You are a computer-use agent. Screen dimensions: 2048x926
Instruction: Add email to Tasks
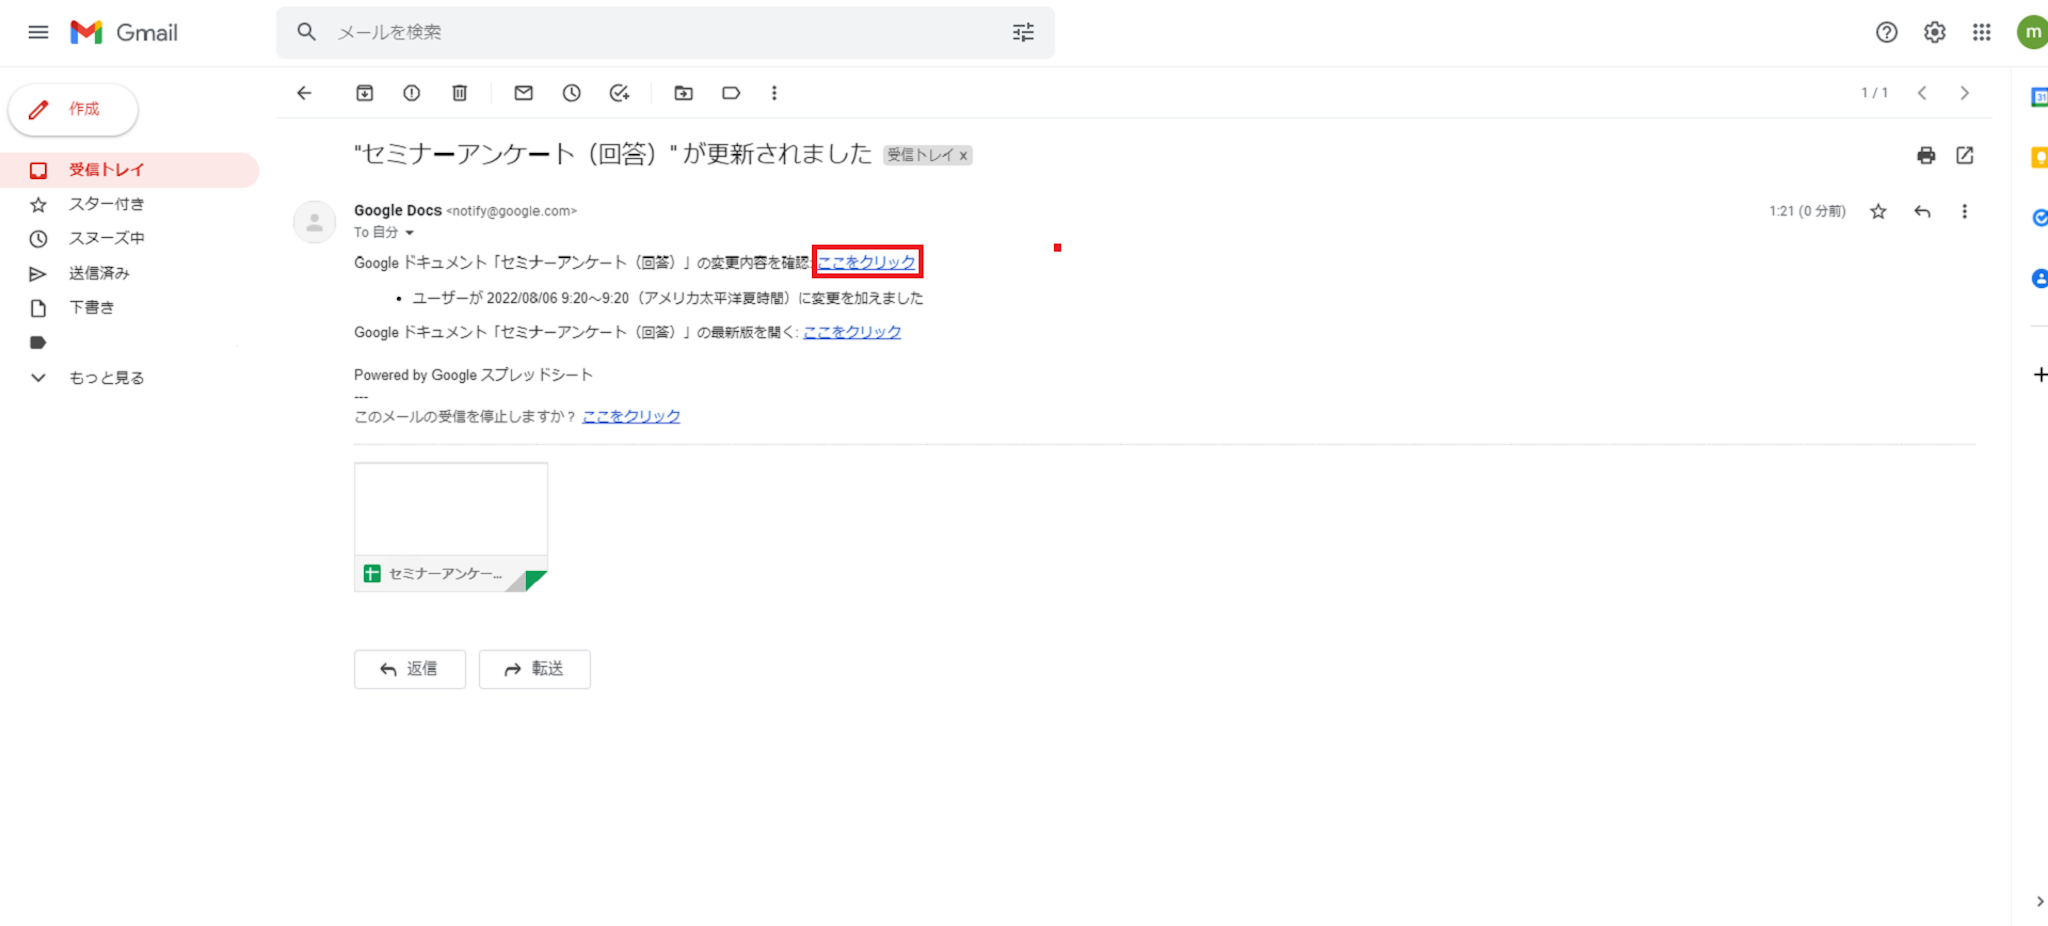(619, 93)
